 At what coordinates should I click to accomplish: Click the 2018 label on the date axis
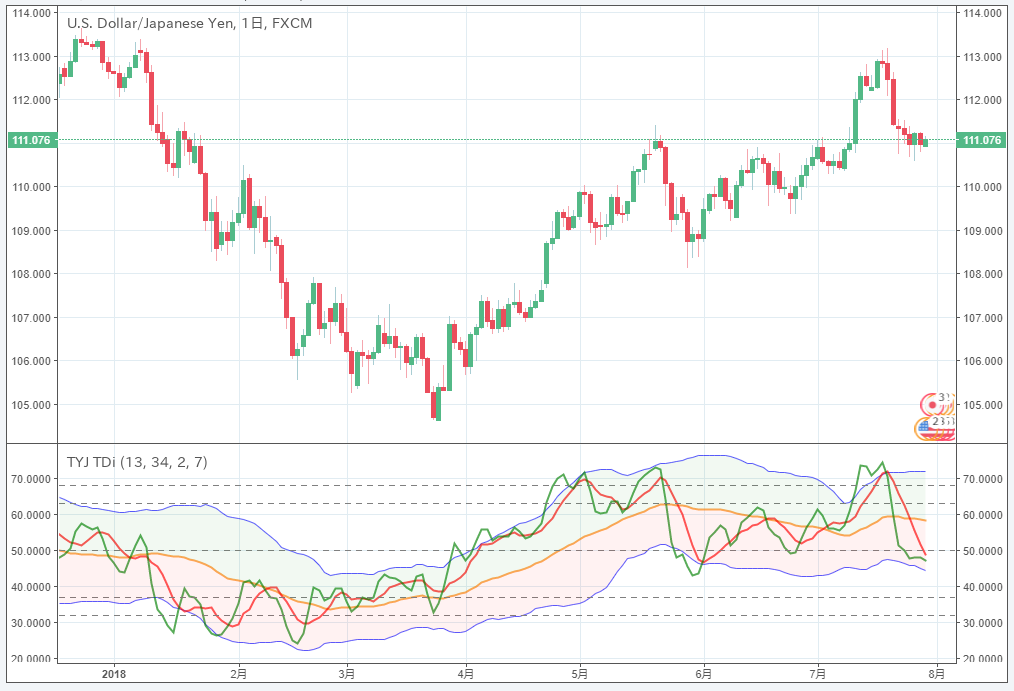114,674
